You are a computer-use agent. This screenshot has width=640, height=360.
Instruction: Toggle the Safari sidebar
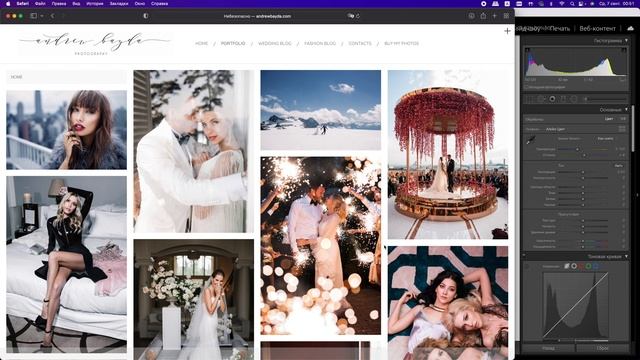click(33, 16)
